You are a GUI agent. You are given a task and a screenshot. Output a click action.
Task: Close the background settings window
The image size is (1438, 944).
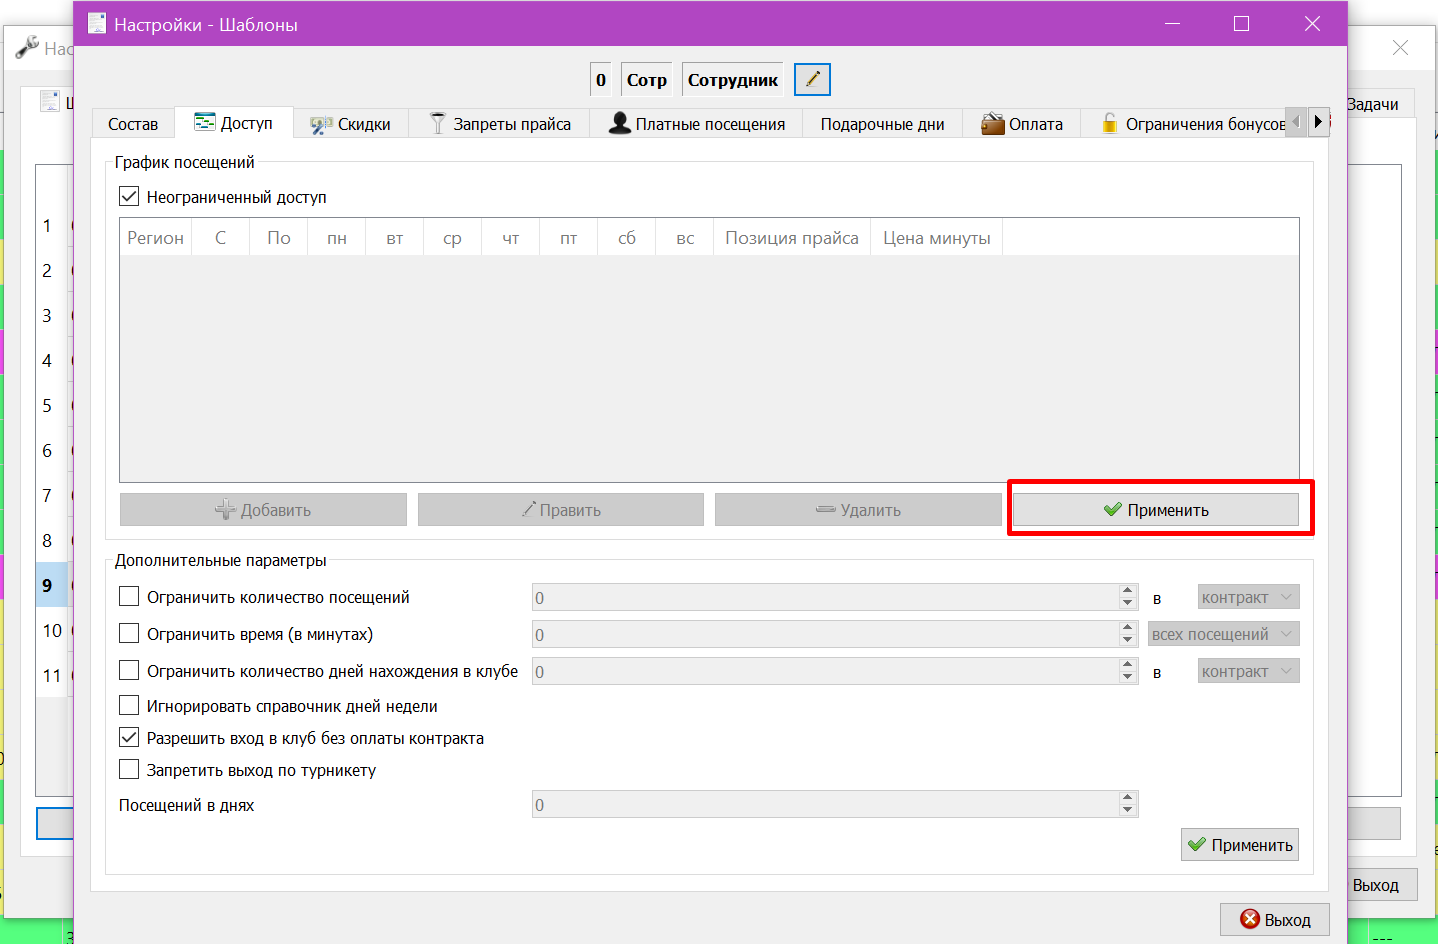pos(1400,48)
